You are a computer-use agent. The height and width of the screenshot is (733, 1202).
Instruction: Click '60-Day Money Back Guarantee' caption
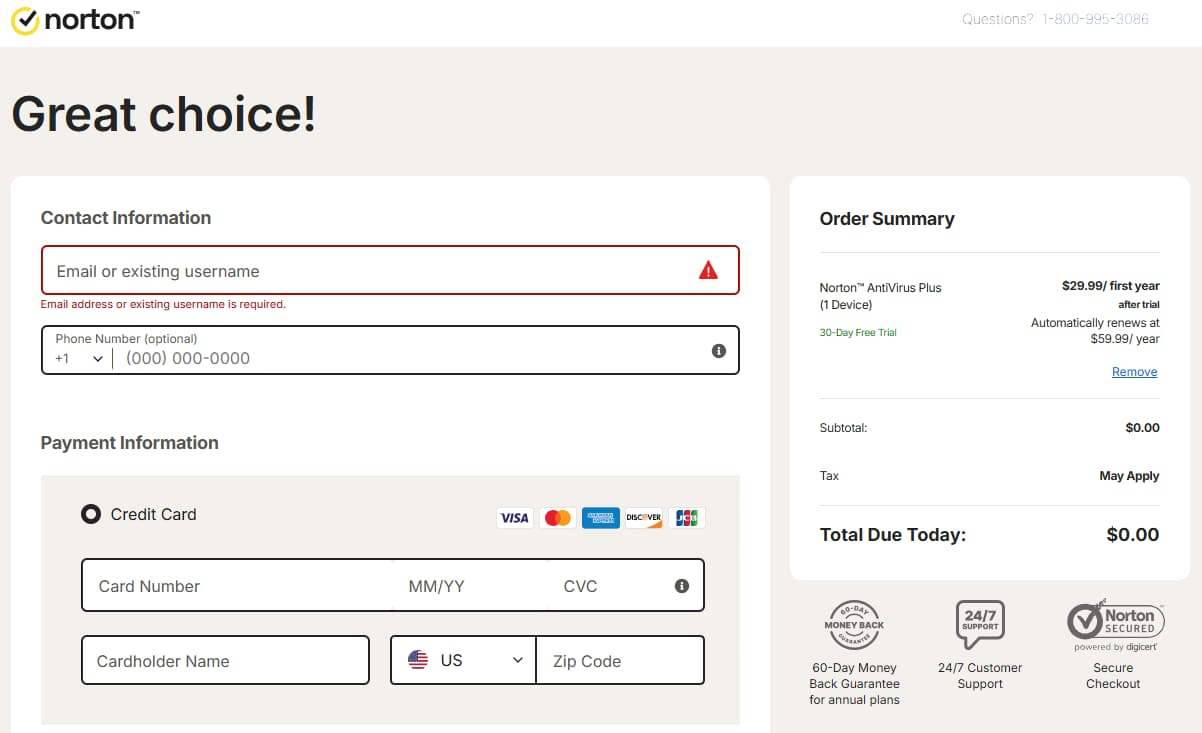(854, 684)
